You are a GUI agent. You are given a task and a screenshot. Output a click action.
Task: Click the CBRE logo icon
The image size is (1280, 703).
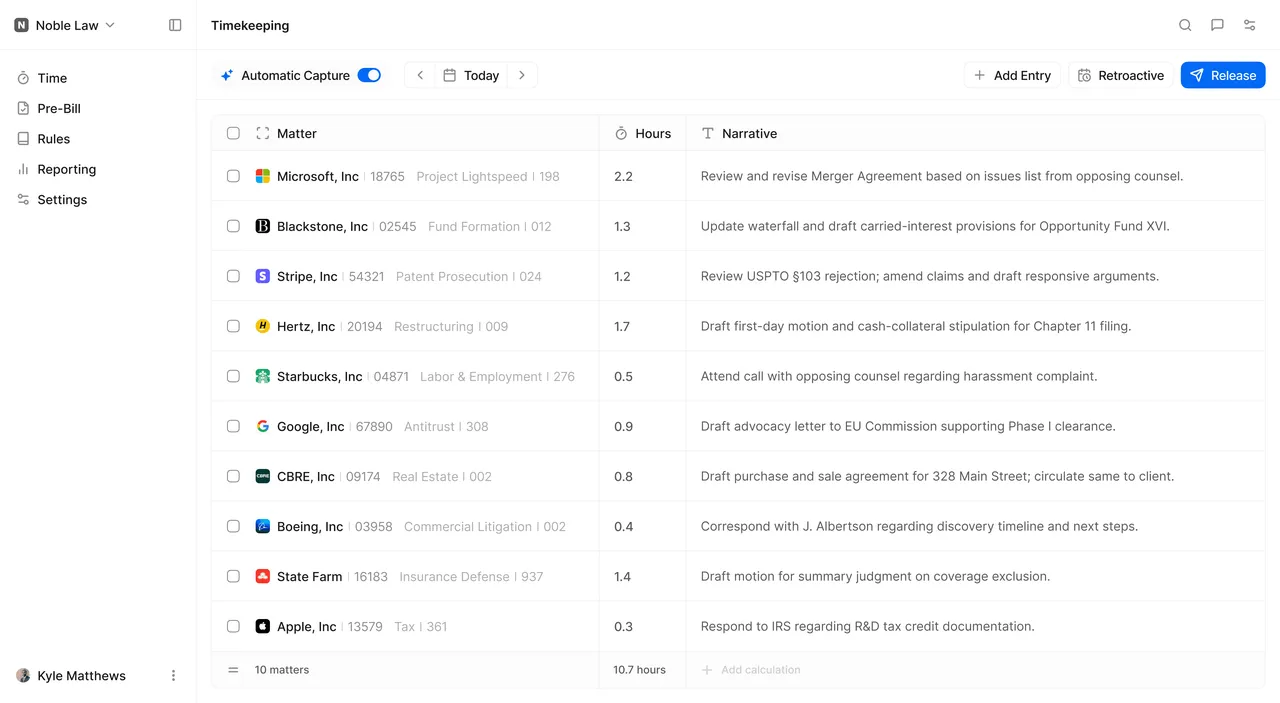262,476
